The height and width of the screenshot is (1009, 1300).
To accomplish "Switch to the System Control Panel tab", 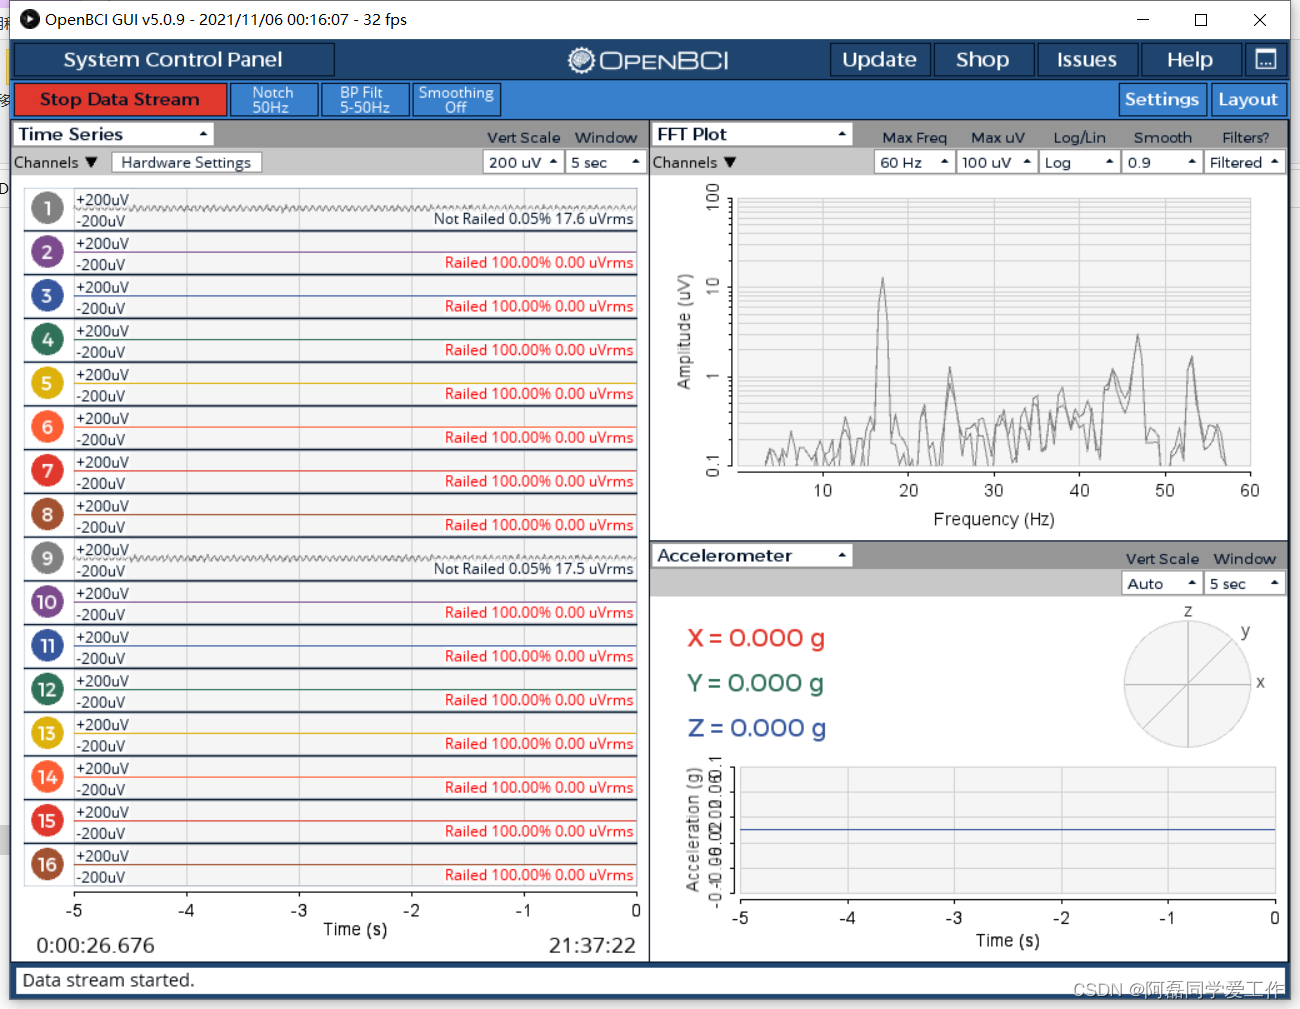I will (x=172, y=59).
